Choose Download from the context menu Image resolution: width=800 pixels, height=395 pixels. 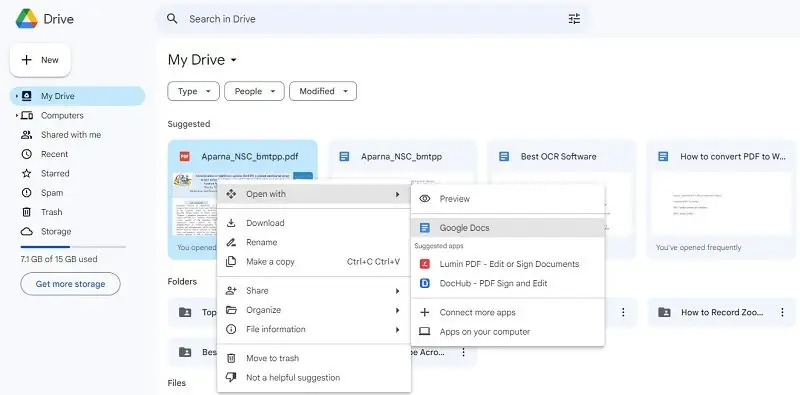click(314, 223)
